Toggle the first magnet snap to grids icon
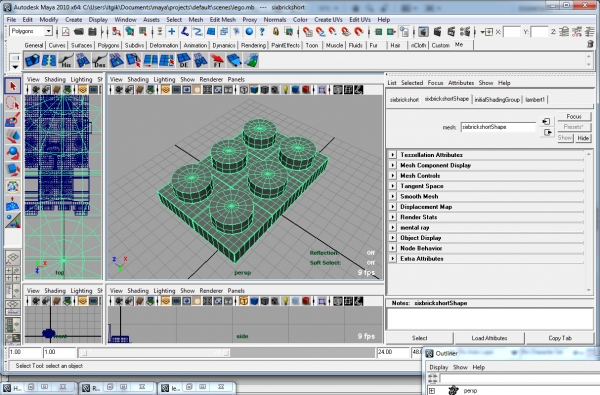 (308, 32)
